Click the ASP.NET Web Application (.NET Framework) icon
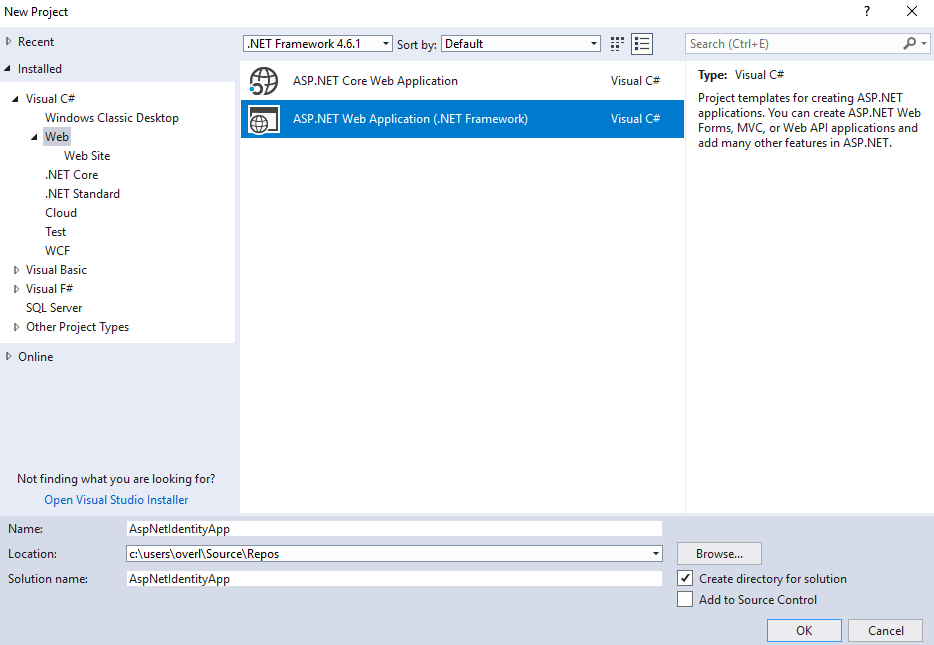Viewport: 934px width, 645px height. tap(264, 119)
